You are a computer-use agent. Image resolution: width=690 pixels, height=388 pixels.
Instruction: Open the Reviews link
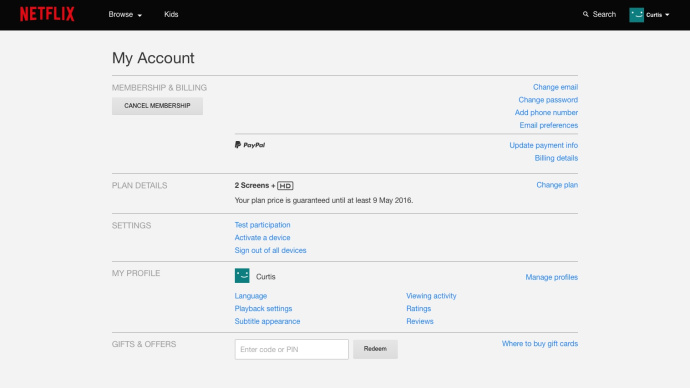point(420,322)
